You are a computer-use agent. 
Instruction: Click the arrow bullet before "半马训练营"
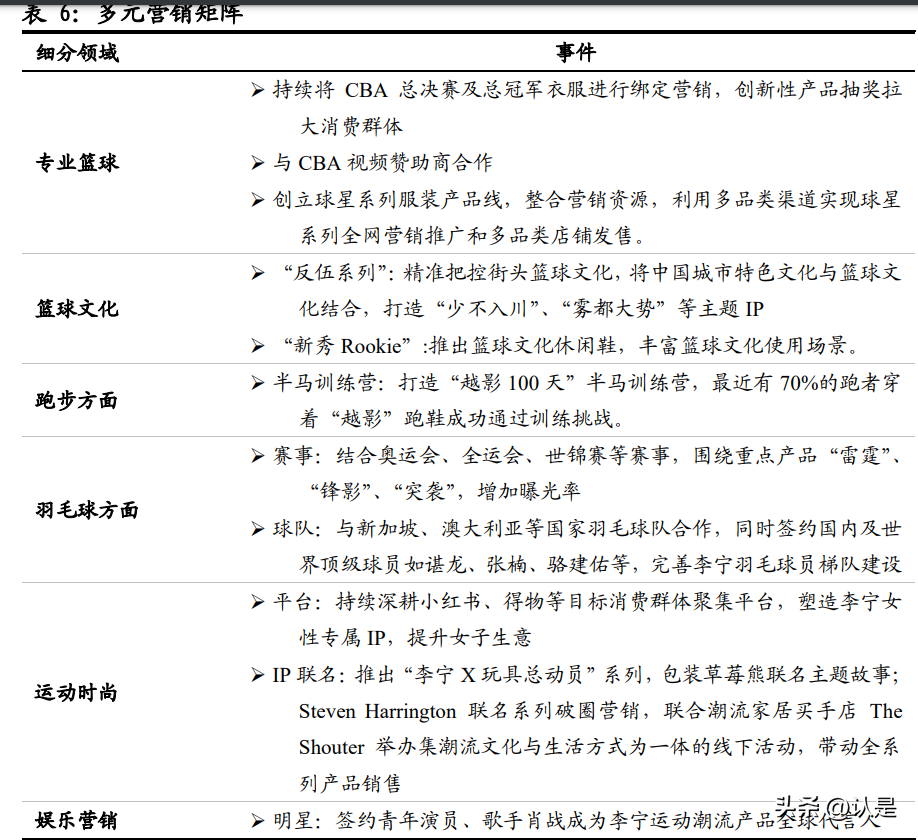point(258,382)
